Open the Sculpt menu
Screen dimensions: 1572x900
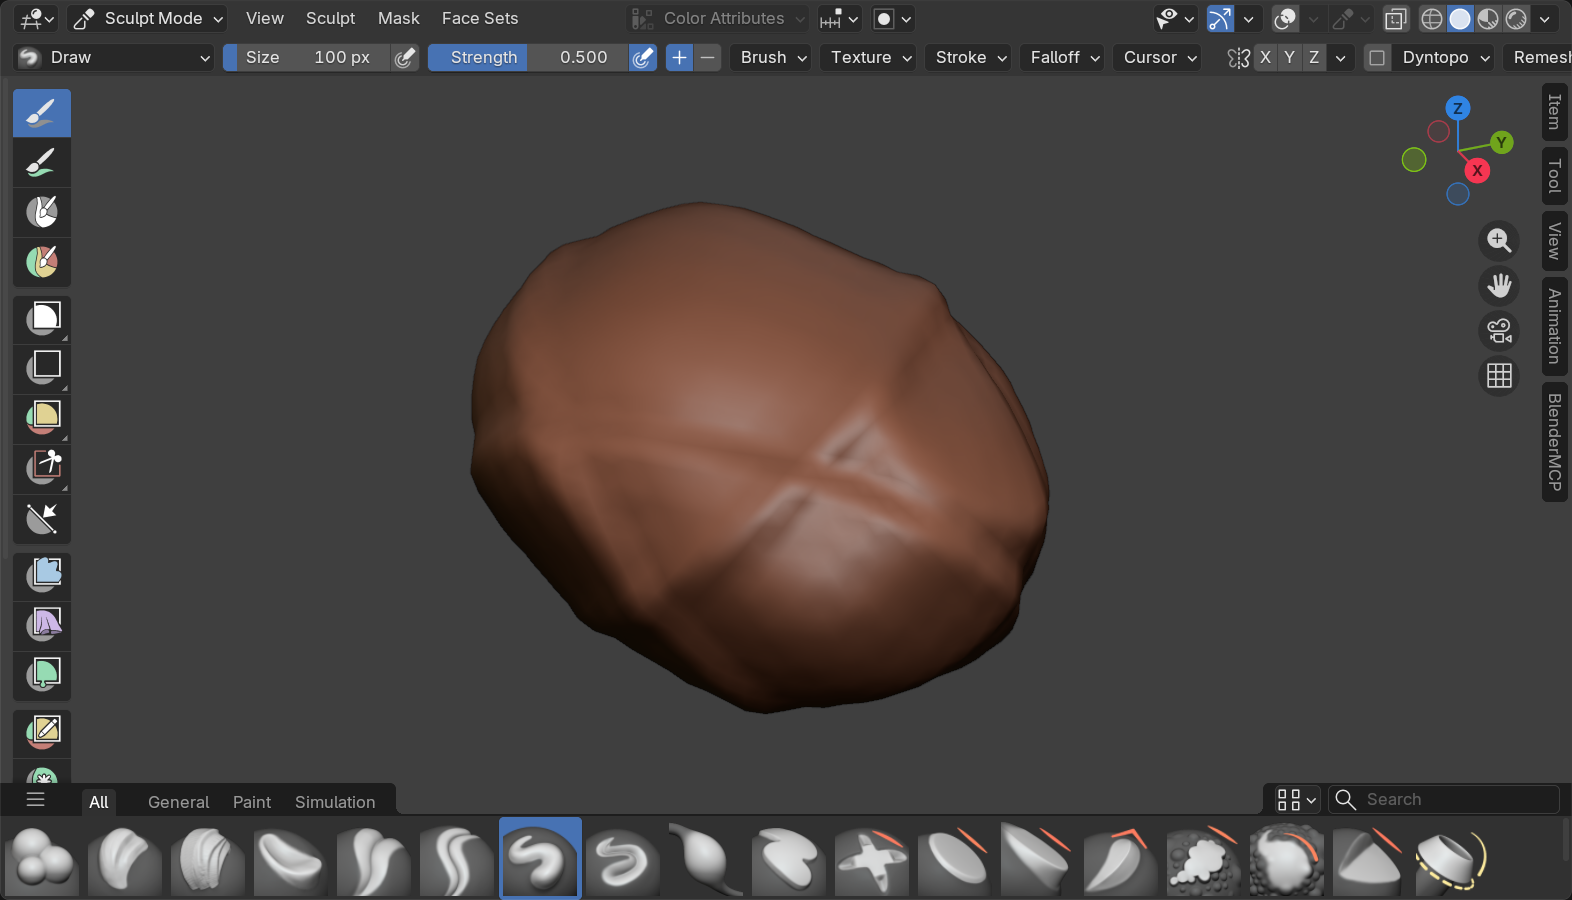(330, 19)
